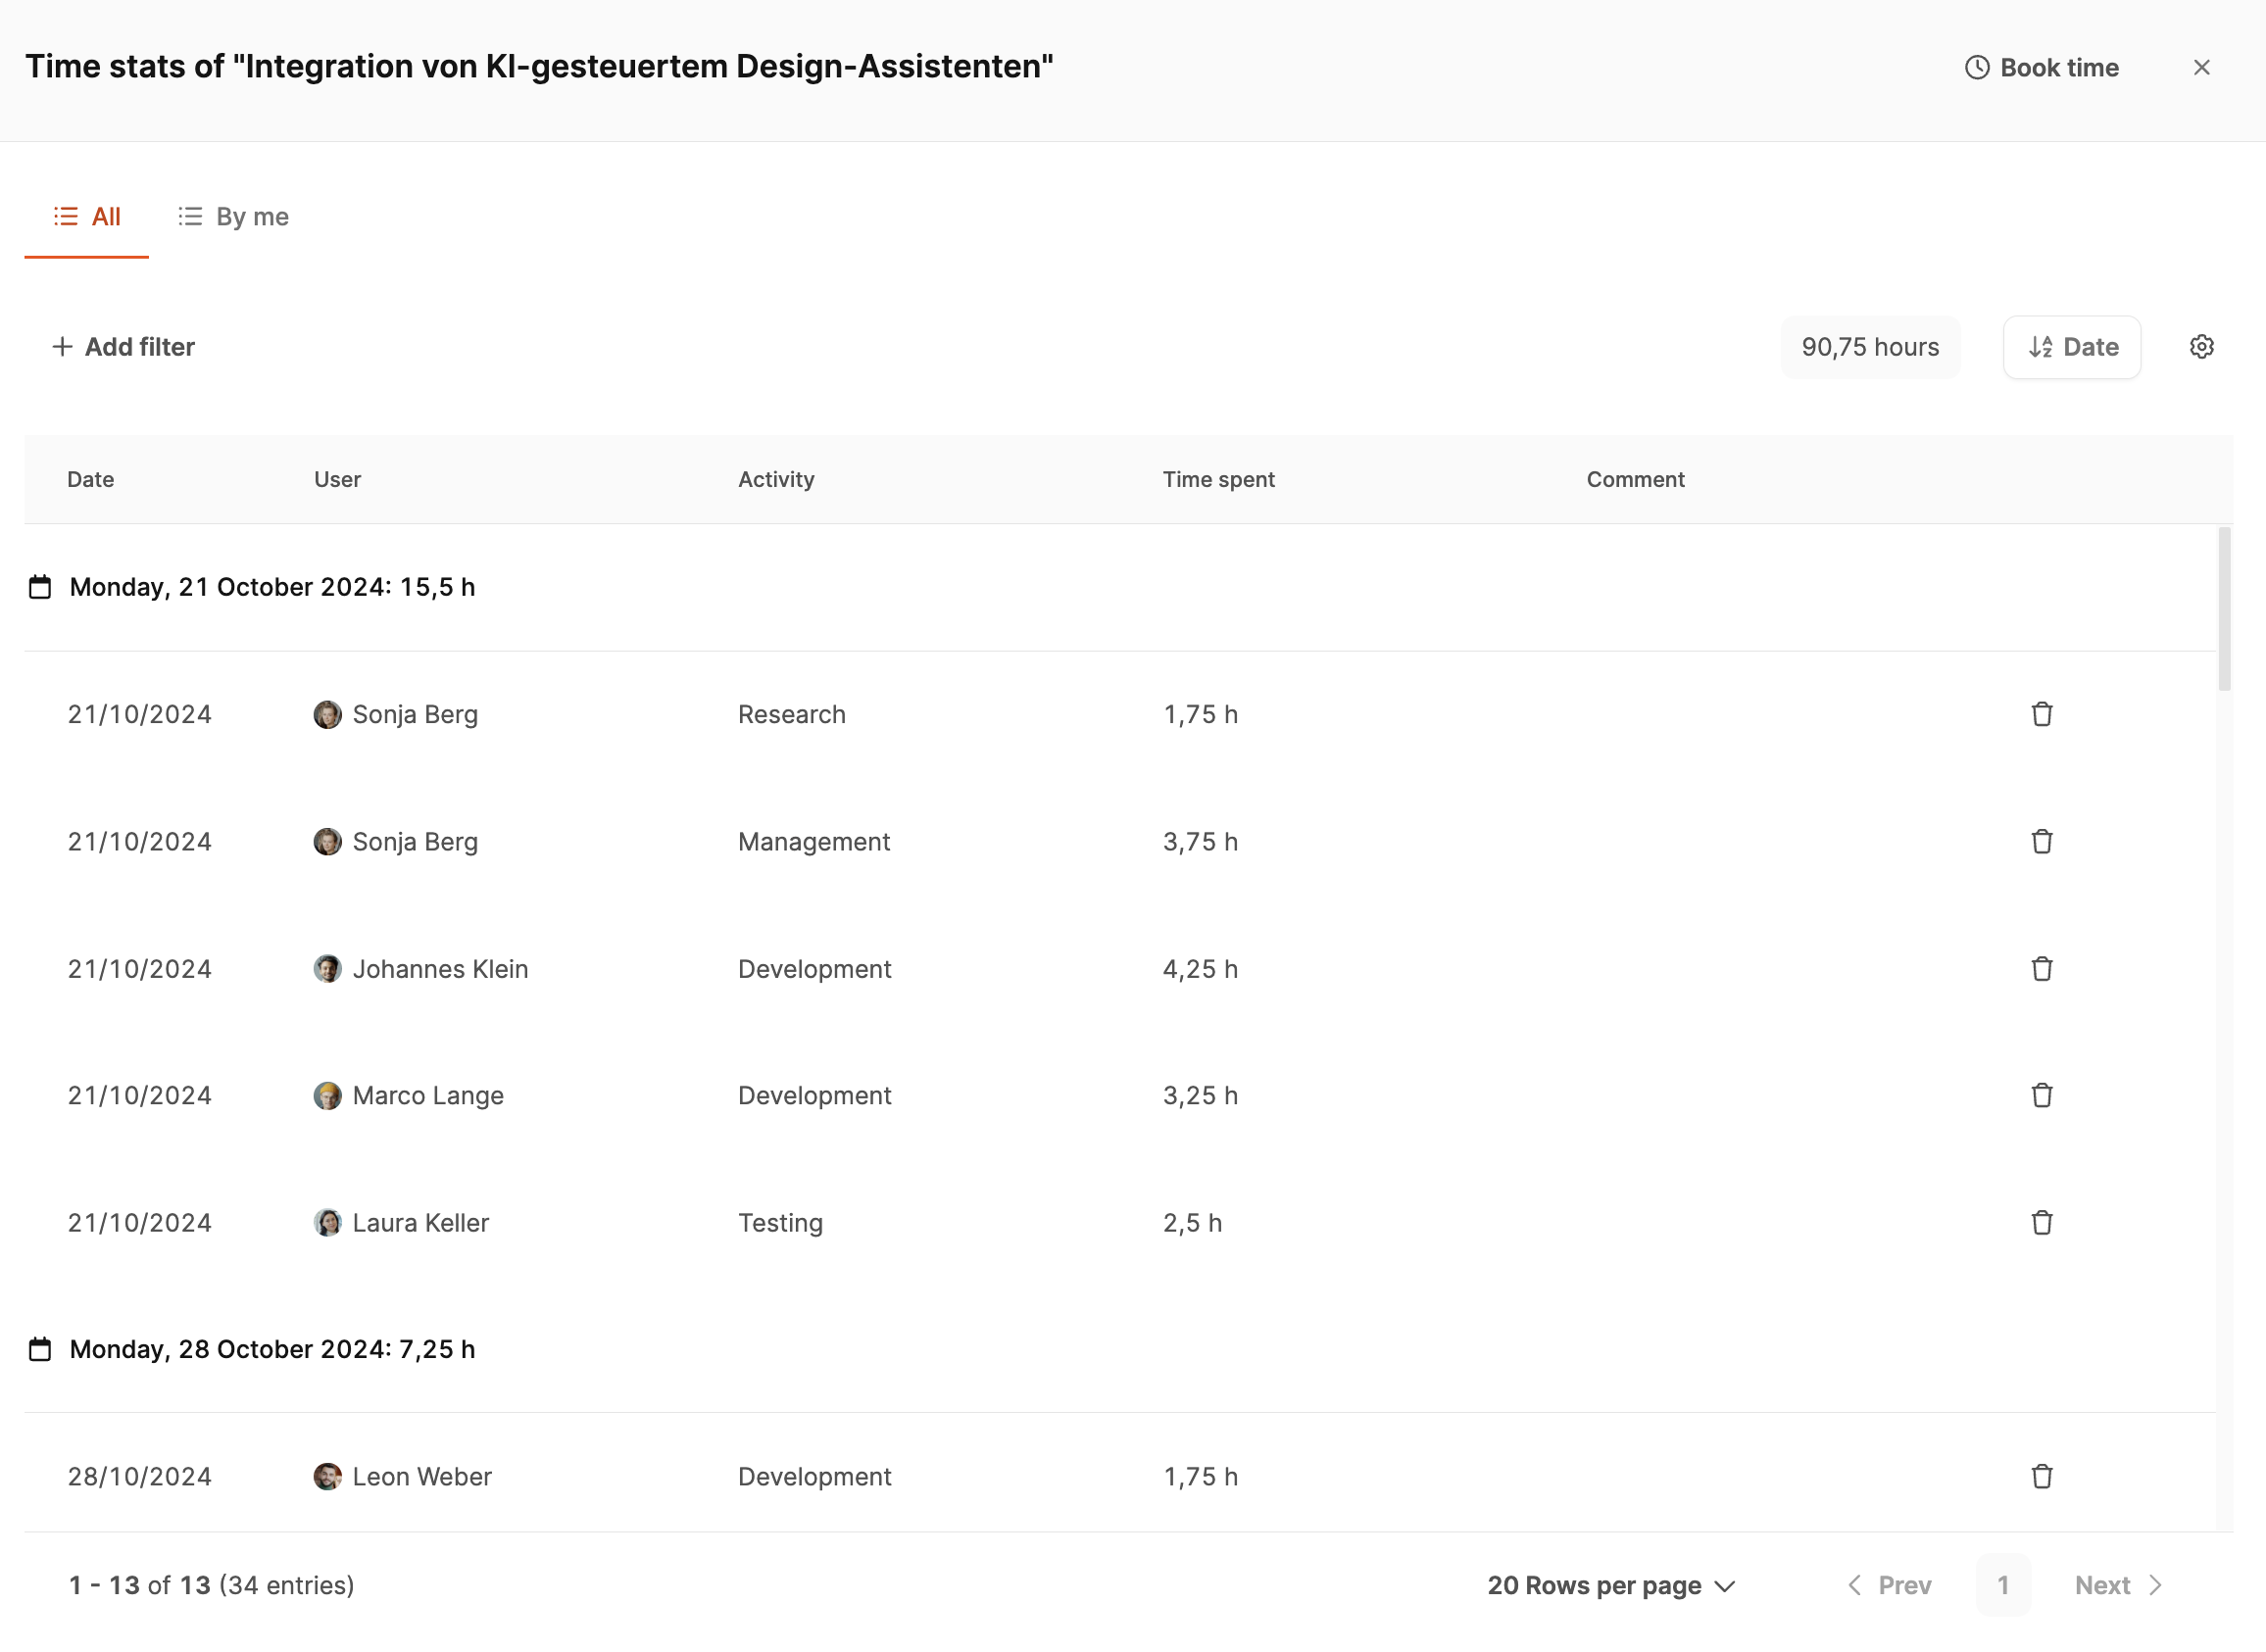Delete Sonja Berg's Research time entry
The height and width of the screenshot is (1652, 2266).
point(2041,714)
